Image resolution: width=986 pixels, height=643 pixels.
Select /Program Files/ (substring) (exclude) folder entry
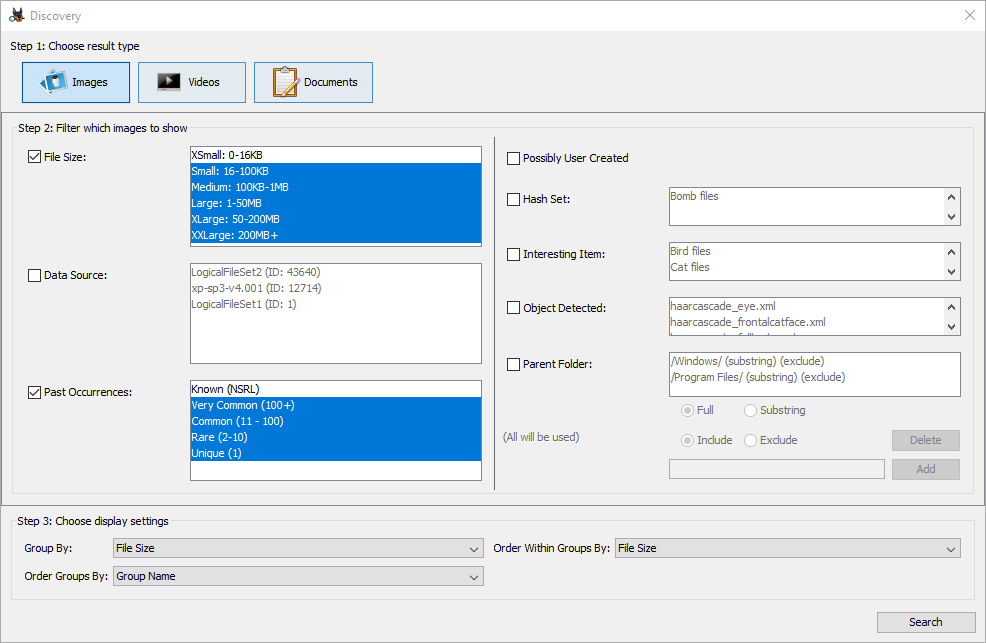(x=814, y=377)
